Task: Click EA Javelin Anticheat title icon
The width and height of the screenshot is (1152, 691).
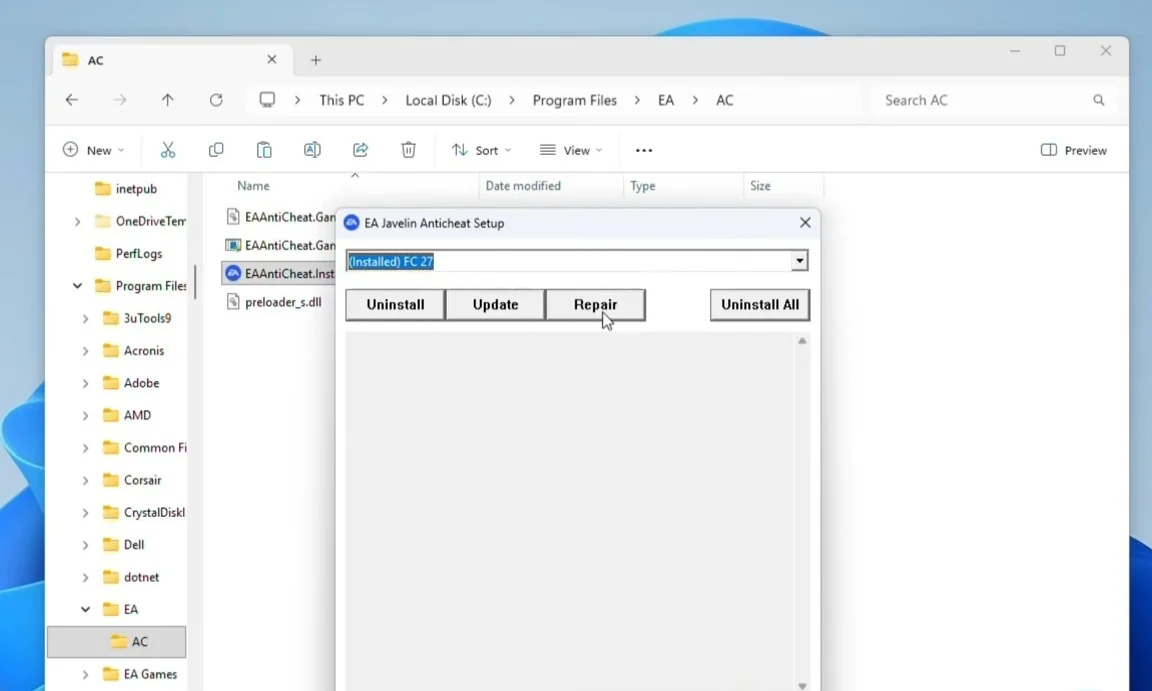Action: tap(351, 223)
